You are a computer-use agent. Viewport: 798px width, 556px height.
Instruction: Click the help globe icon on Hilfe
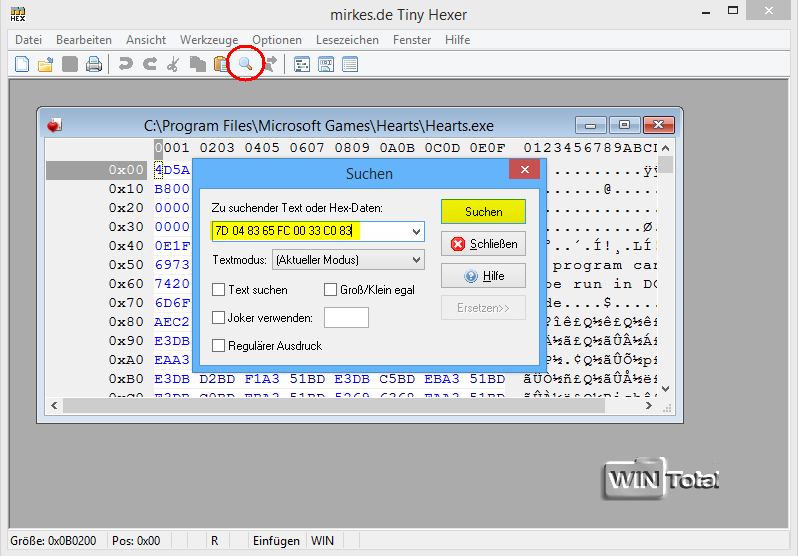[x=471, y=276]
